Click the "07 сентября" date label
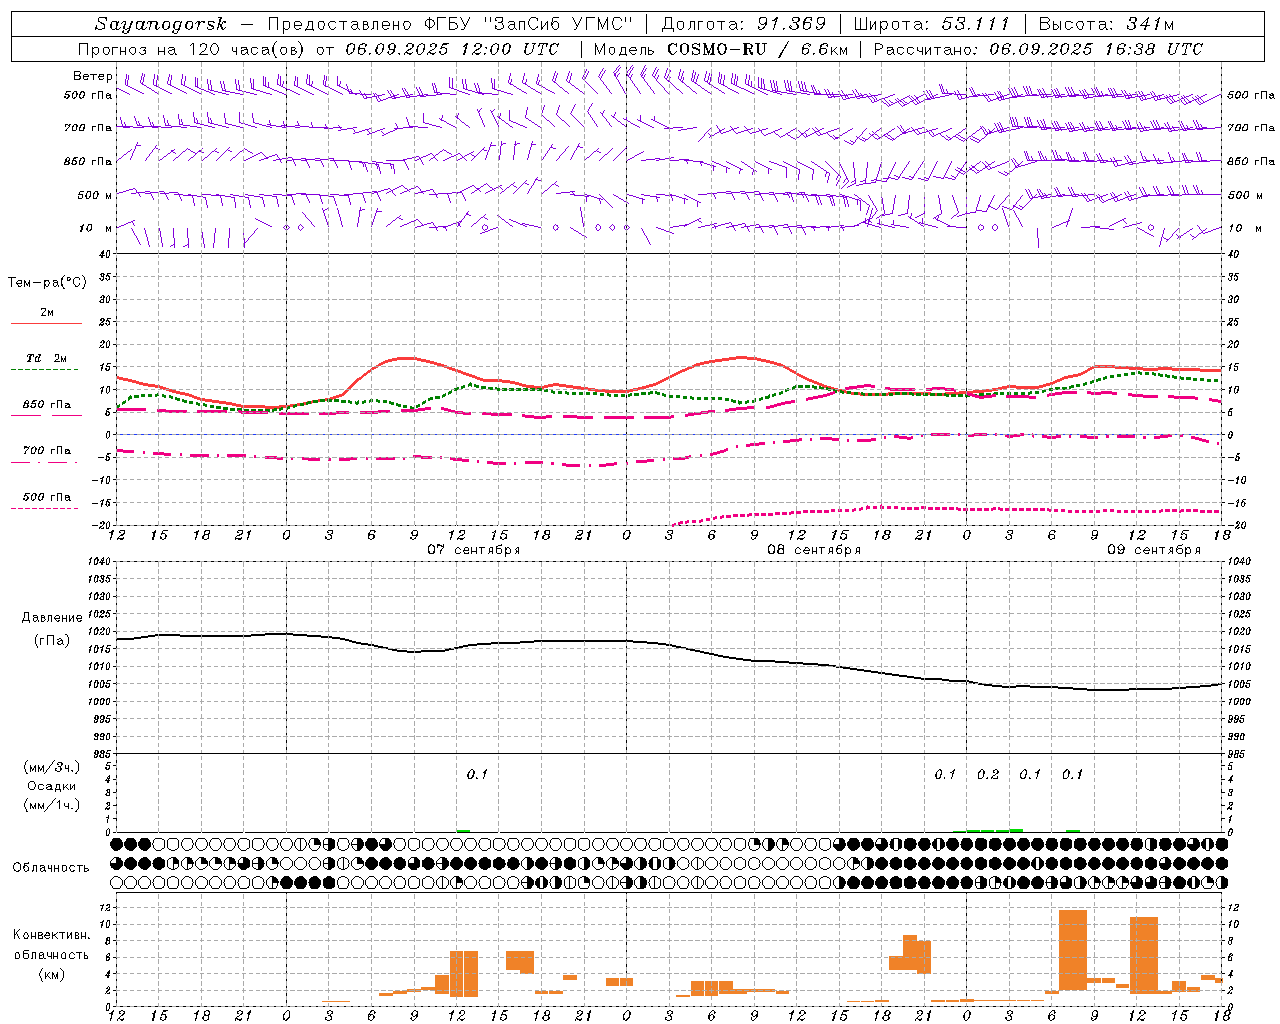Screen dimensions: 1280x1024 coord(474,550)
